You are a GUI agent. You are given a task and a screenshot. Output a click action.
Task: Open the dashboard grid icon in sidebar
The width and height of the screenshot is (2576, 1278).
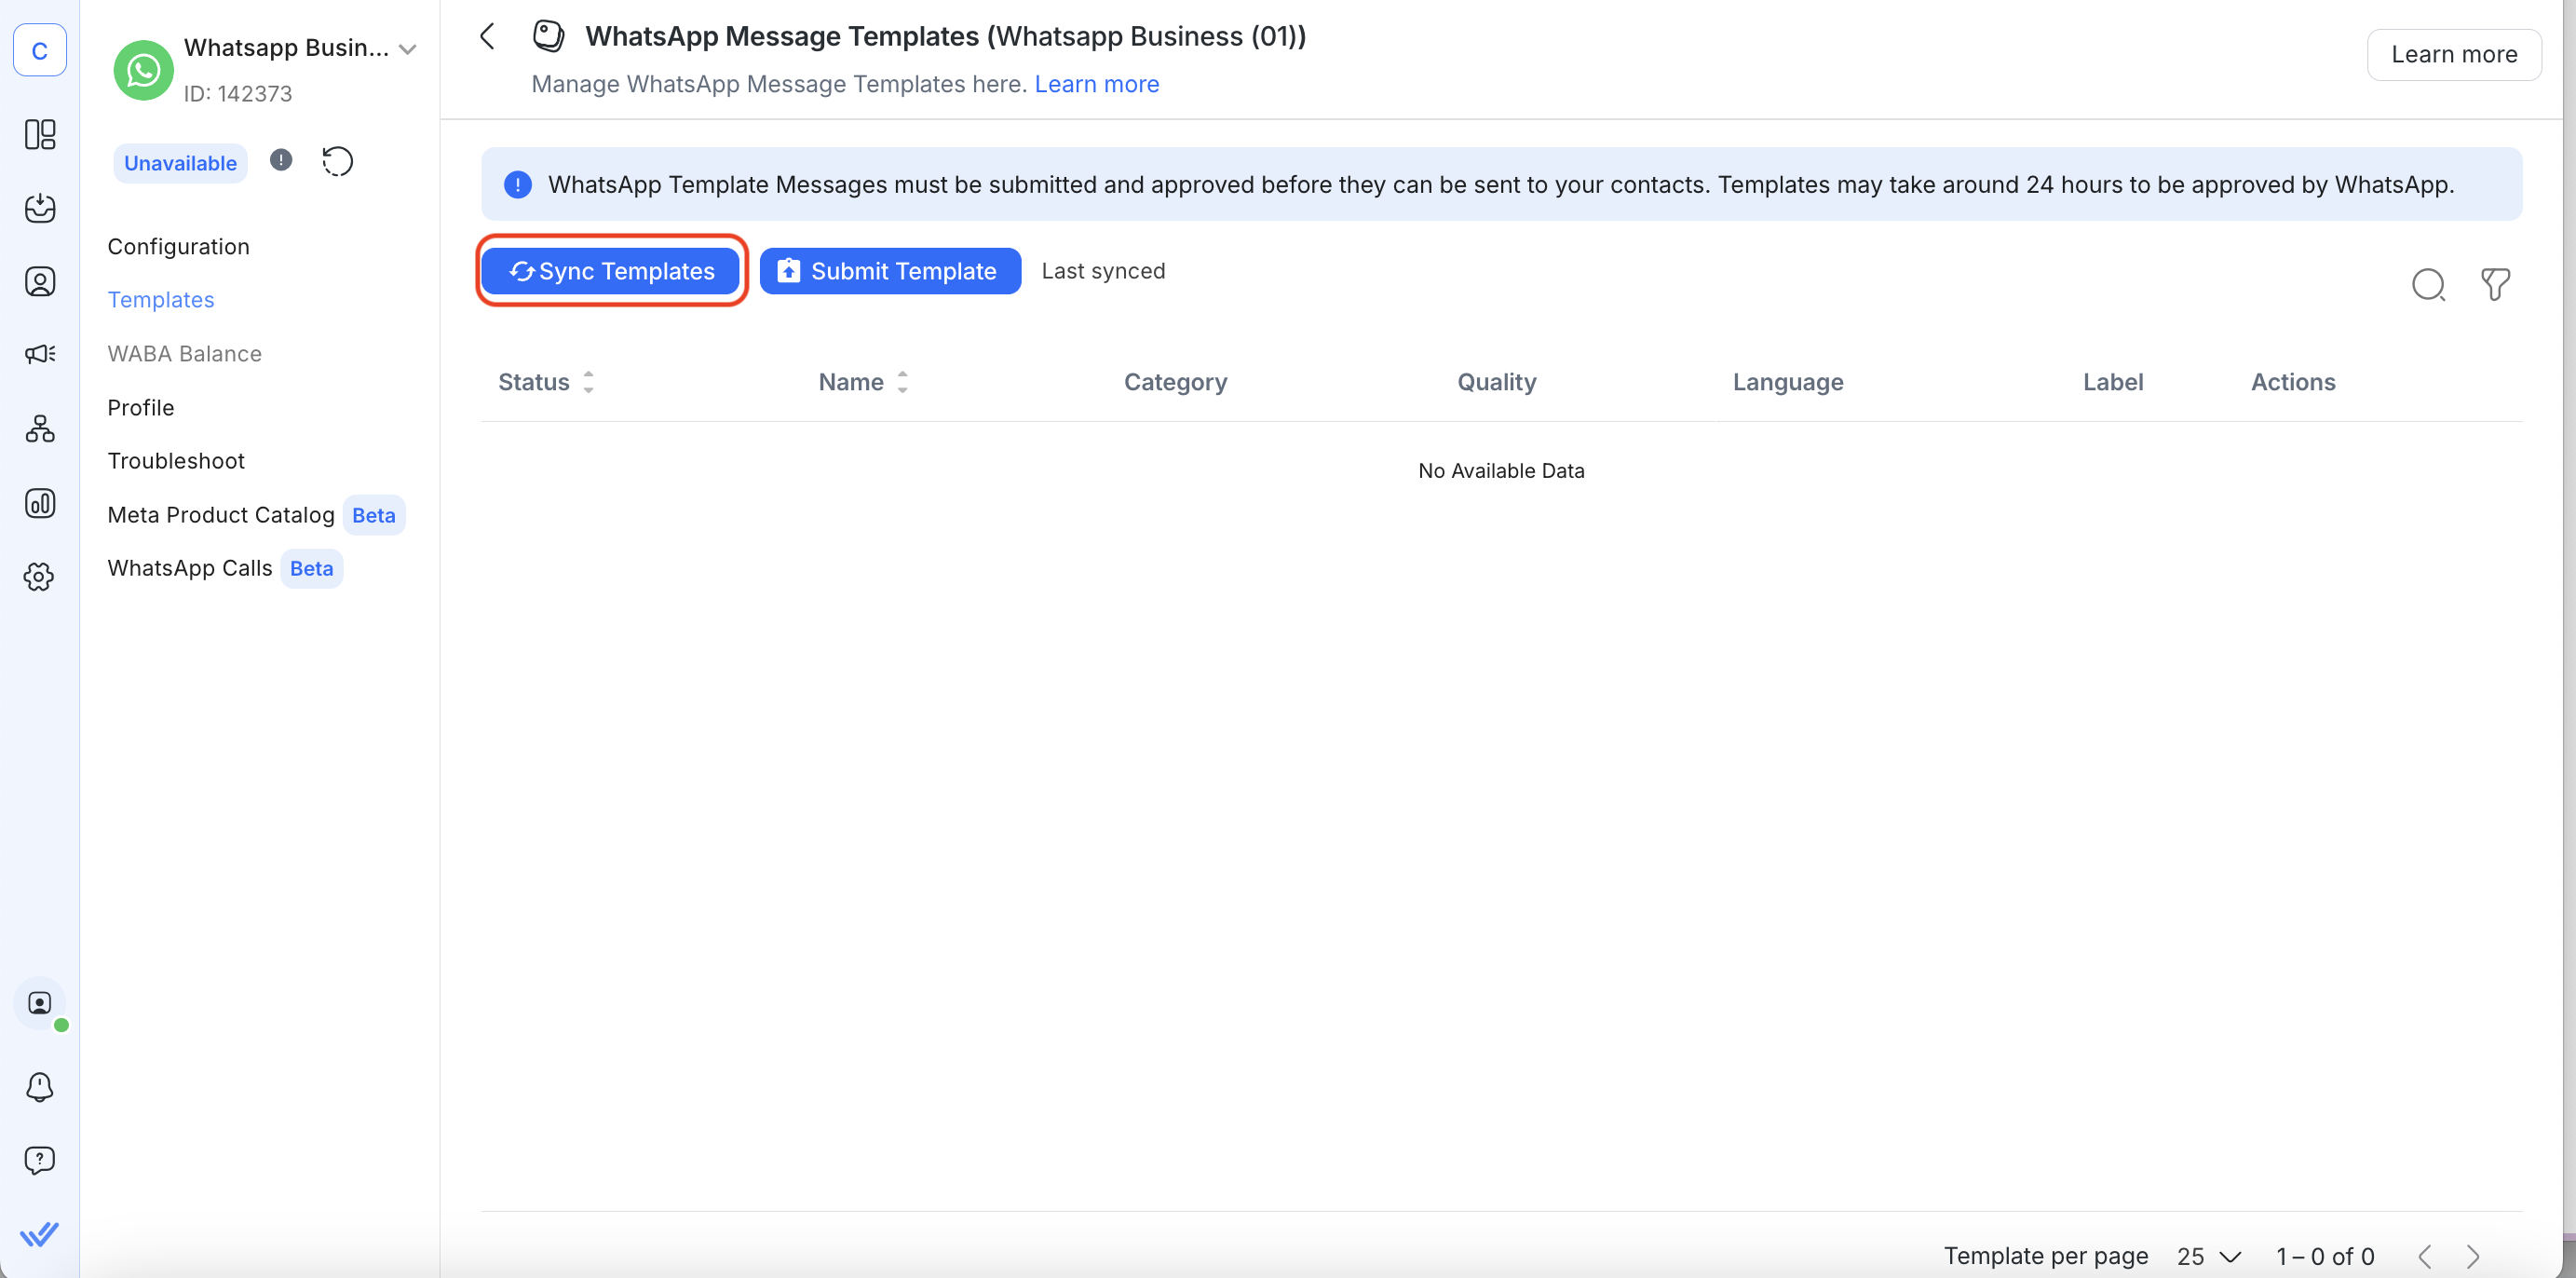click(x=40, y=135)
